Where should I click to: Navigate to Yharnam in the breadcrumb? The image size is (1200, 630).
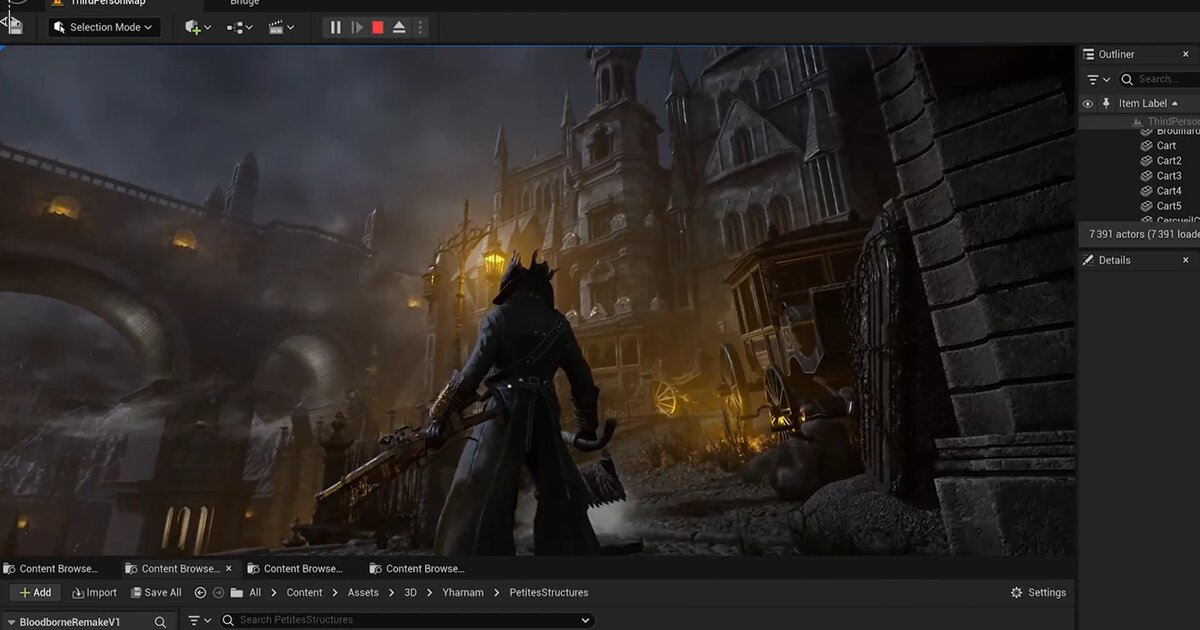point(463,593)
